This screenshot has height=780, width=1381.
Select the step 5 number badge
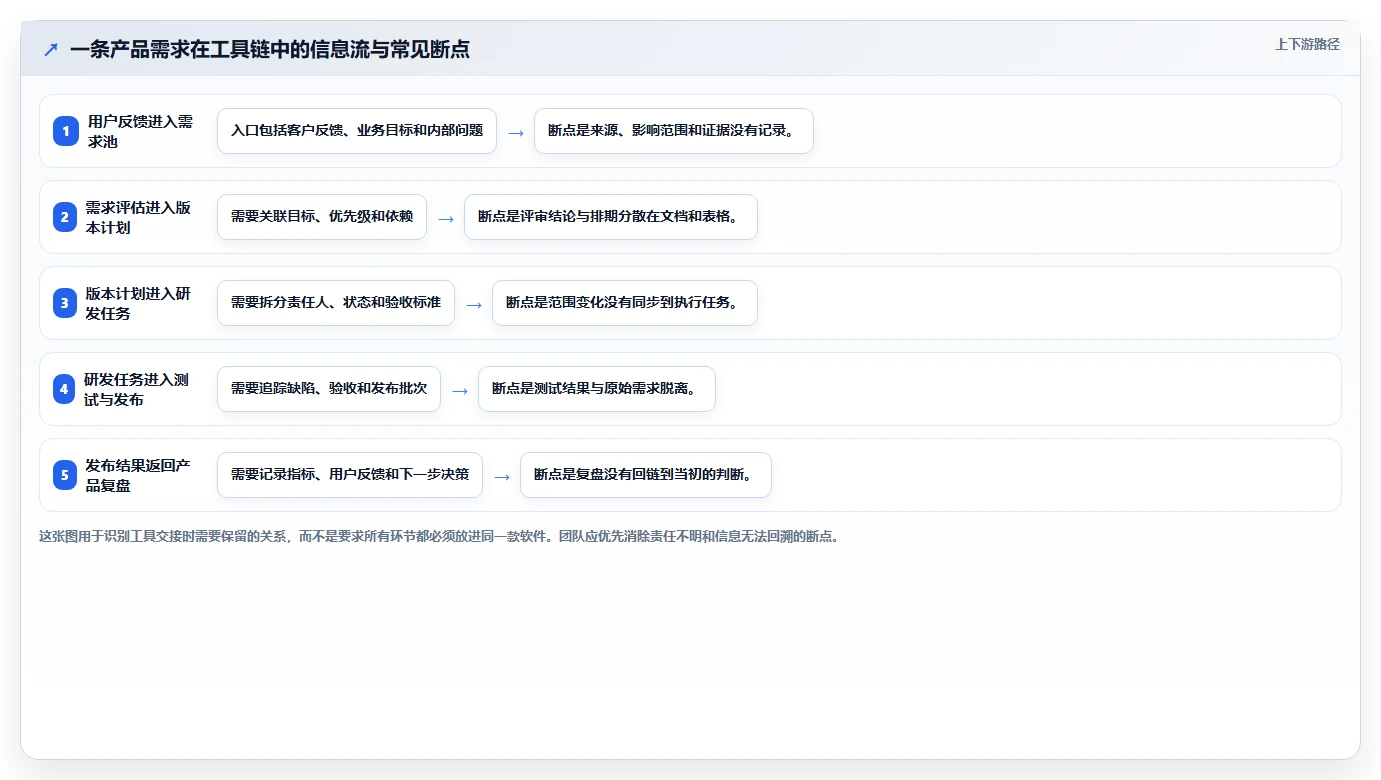point(66,475)
